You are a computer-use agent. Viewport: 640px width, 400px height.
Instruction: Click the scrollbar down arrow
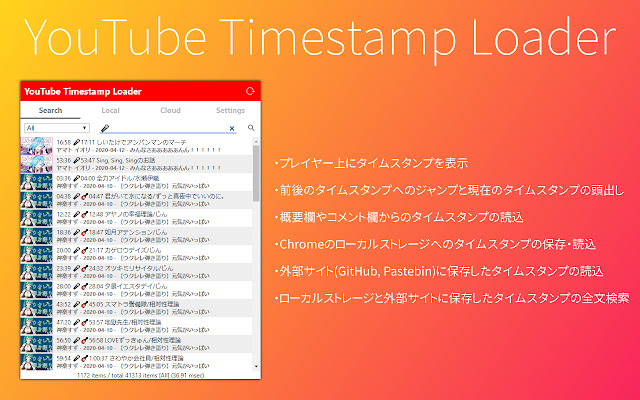point(256,366)
